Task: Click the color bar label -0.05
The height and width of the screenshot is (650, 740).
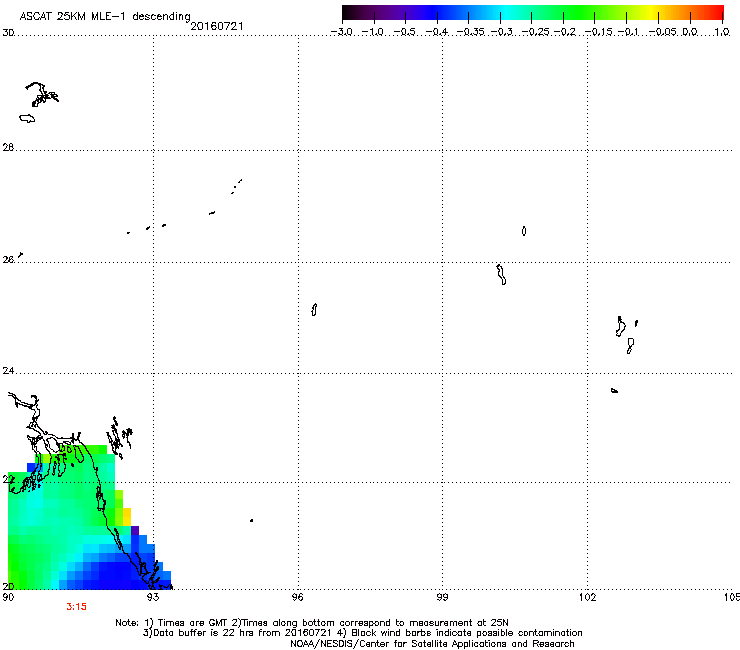Action: [x=663, y=32]
